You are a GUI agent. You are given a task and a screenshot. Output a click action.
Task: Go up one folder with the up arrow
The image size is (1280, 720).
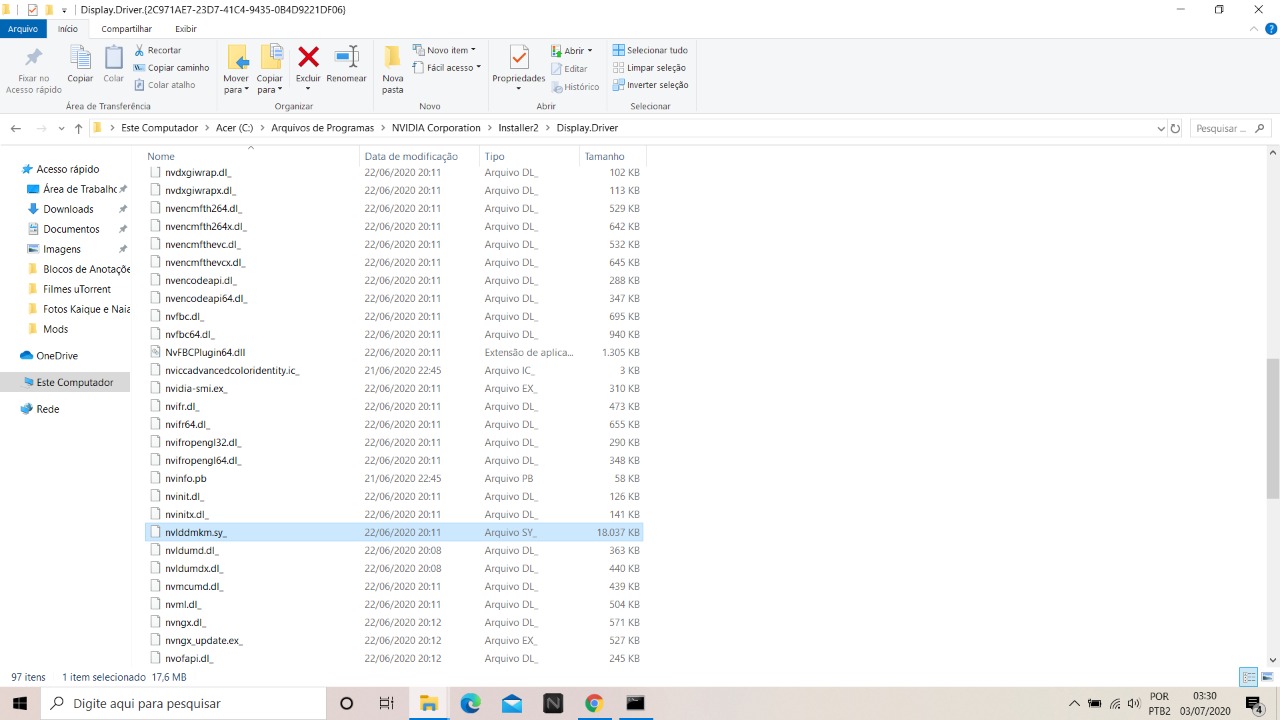point(78,128)
